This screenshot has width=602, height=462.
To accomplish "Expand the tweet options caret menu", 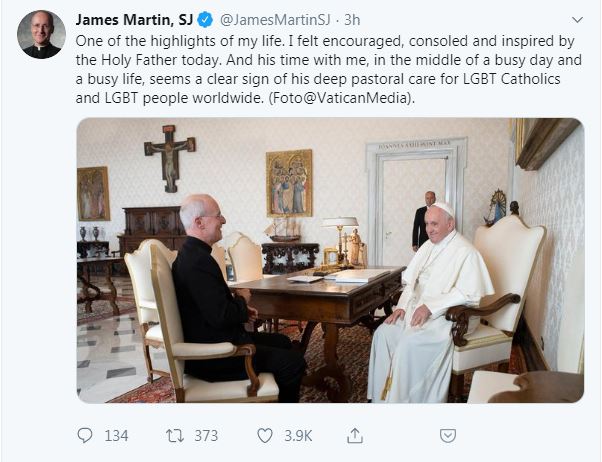I will pyautogui.click(x=577, y=19).
